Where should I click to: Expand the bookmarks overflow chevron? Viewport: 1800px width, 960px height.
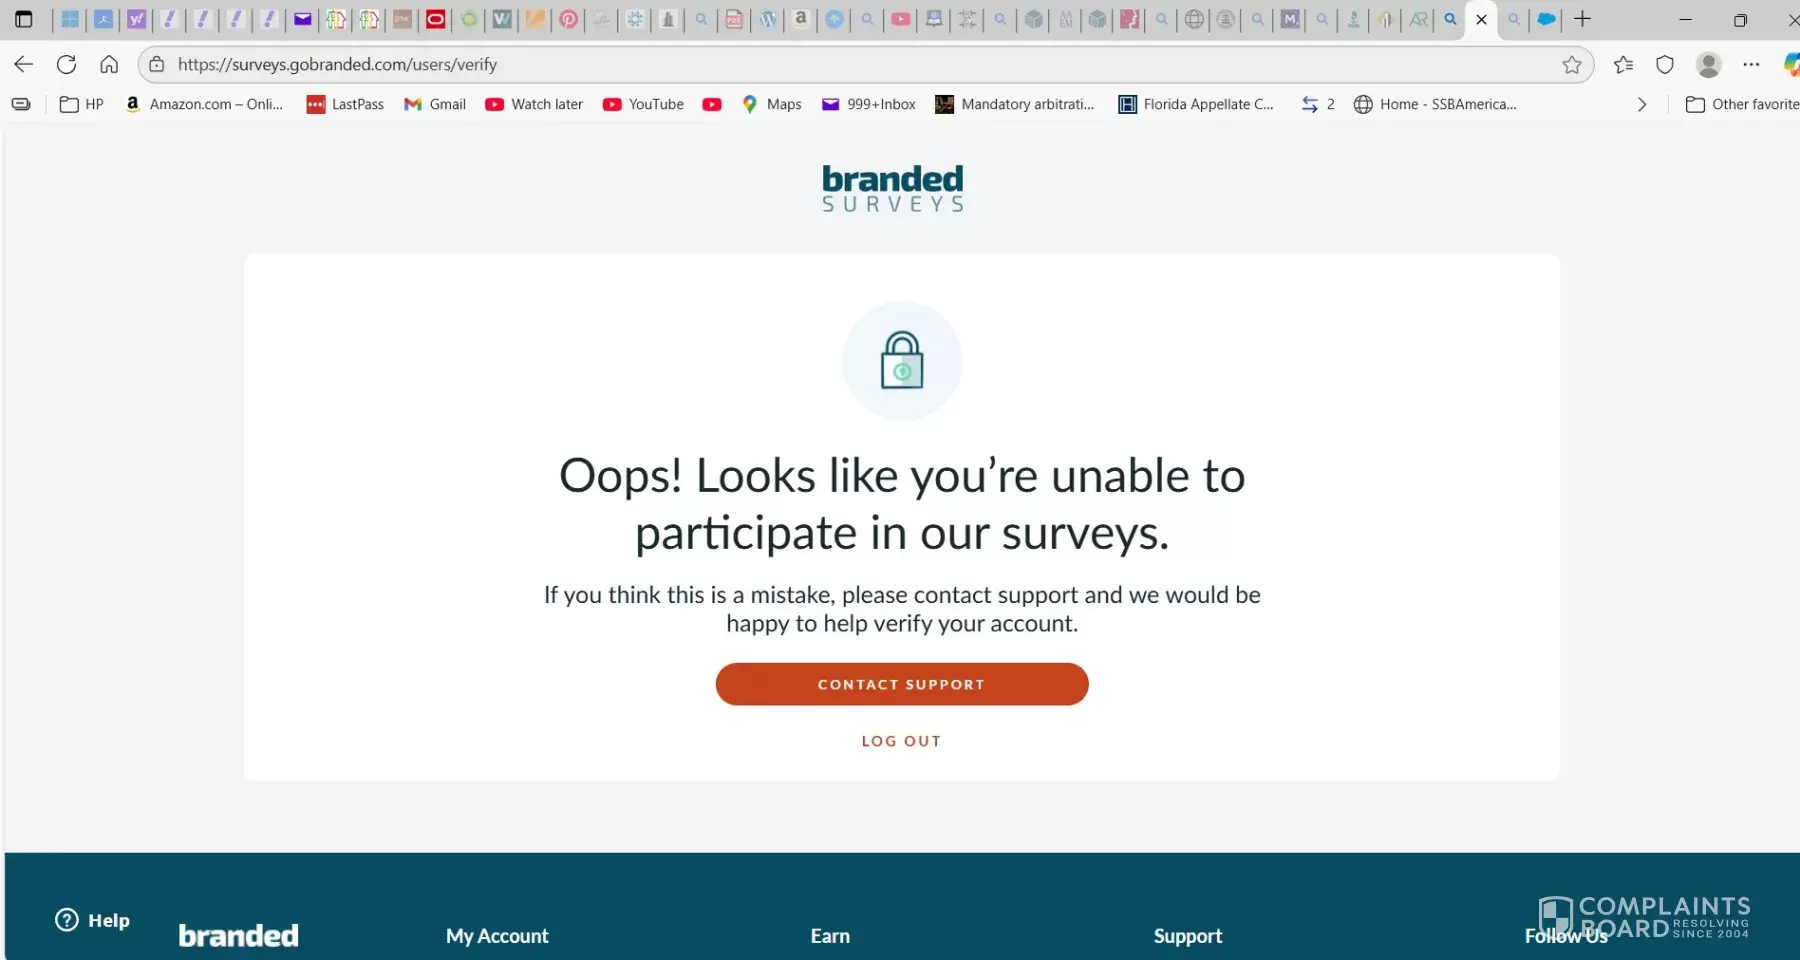(1641, 104)
